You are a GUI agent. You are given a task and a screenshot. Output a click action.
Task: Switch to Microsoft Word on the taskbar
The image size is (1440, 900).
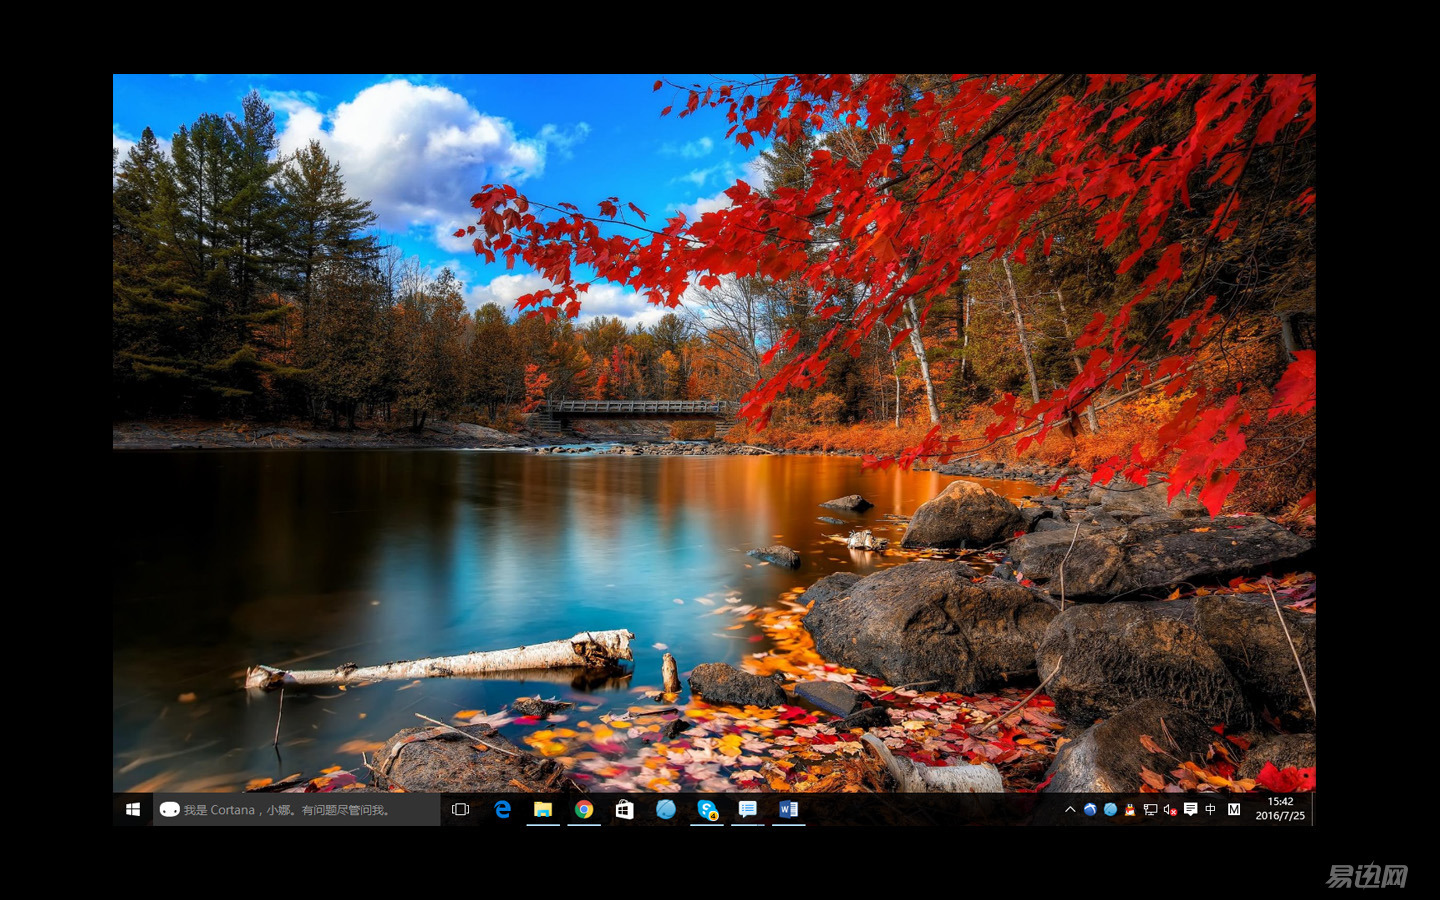(x=789, y=810)
